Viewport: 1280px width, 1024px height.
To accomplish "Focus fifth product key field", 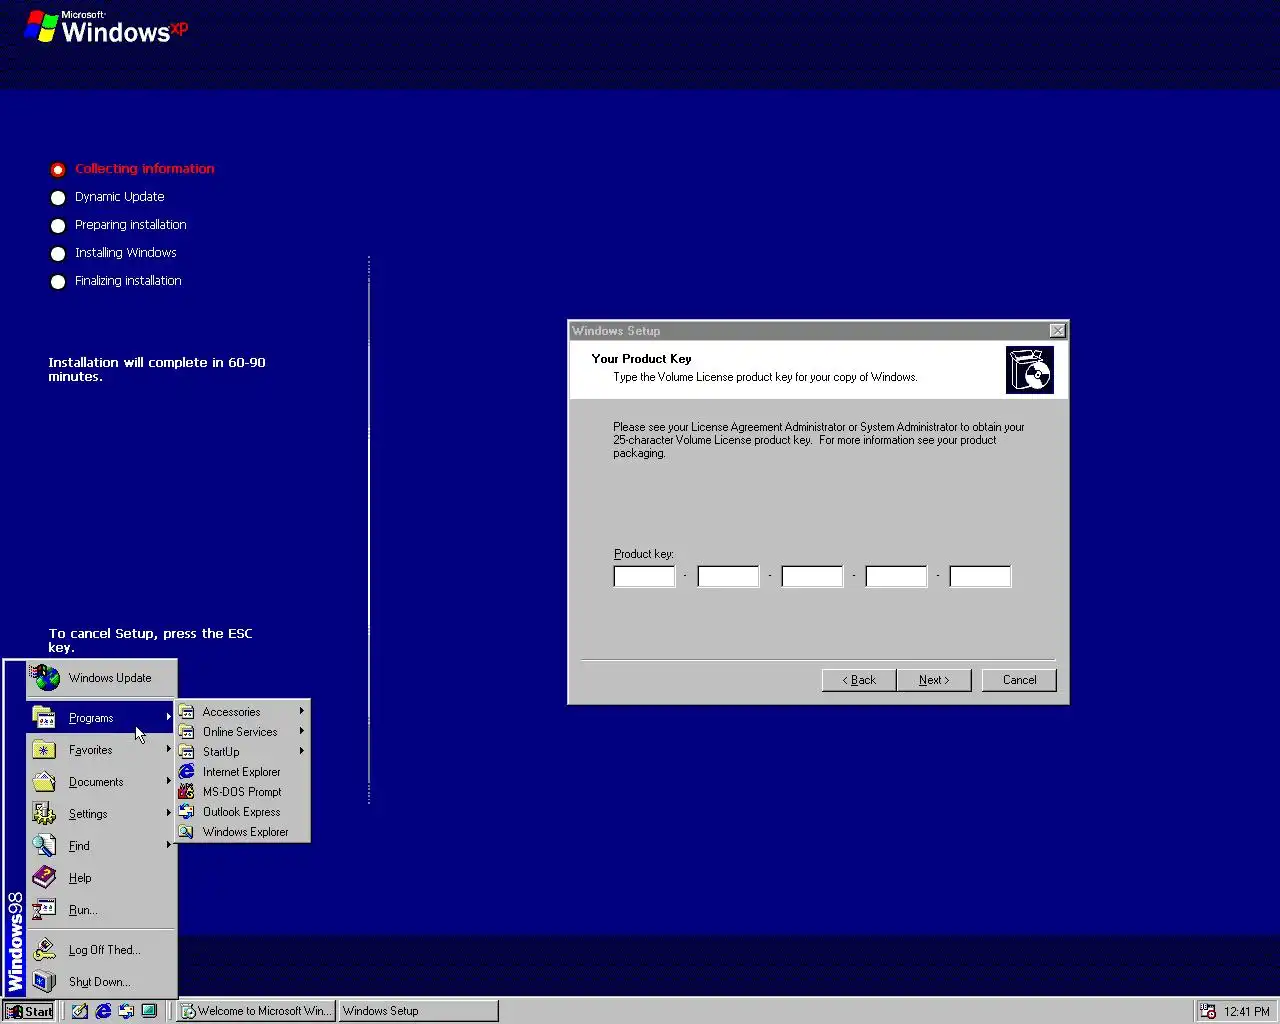I will click(x=980, y=576).
